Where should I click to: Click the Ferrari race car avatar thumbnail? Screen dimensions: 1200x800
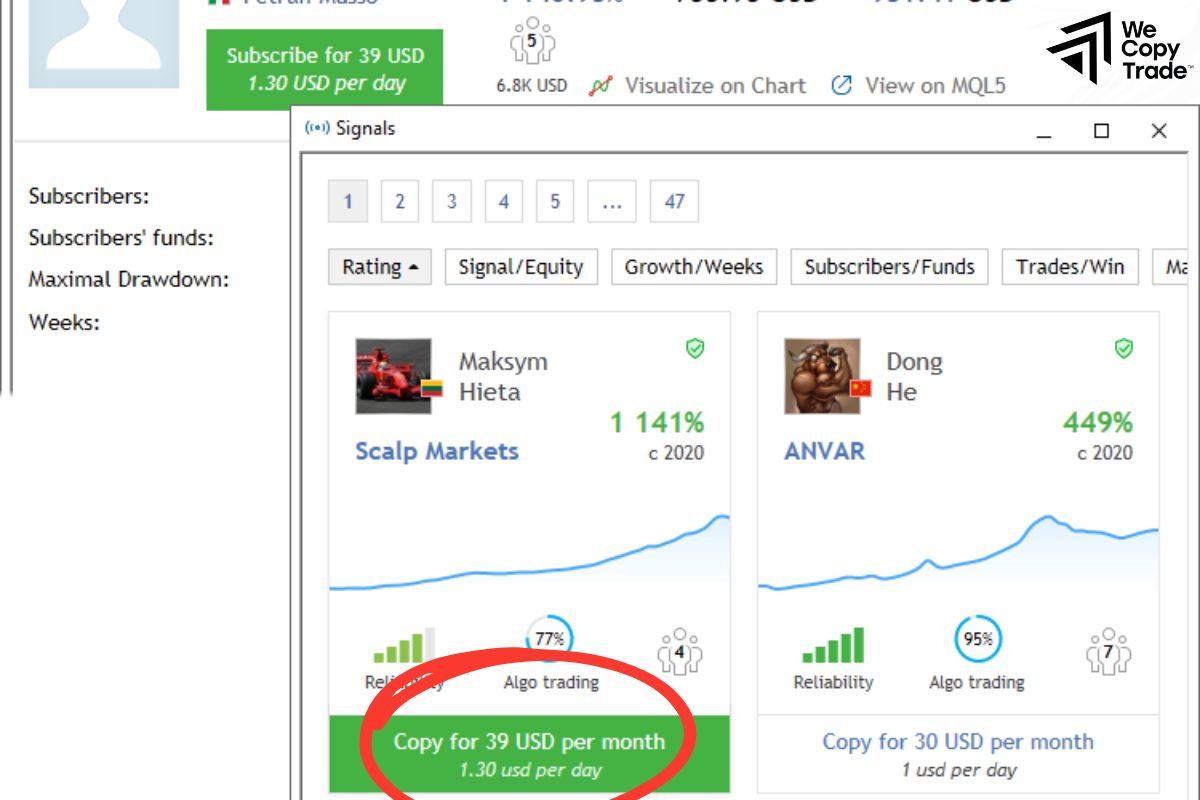click(394, 376)
